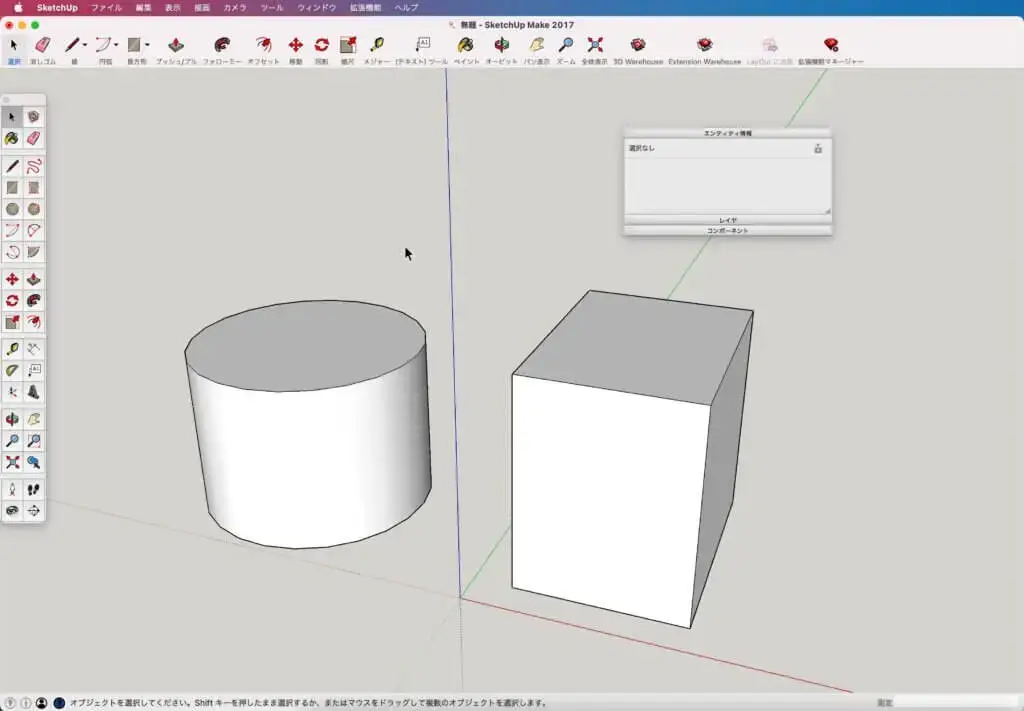Image resolution: width=1024 pixels, height=711 pixels.
Task: Open the Apple menu
Action: point(18,8)
